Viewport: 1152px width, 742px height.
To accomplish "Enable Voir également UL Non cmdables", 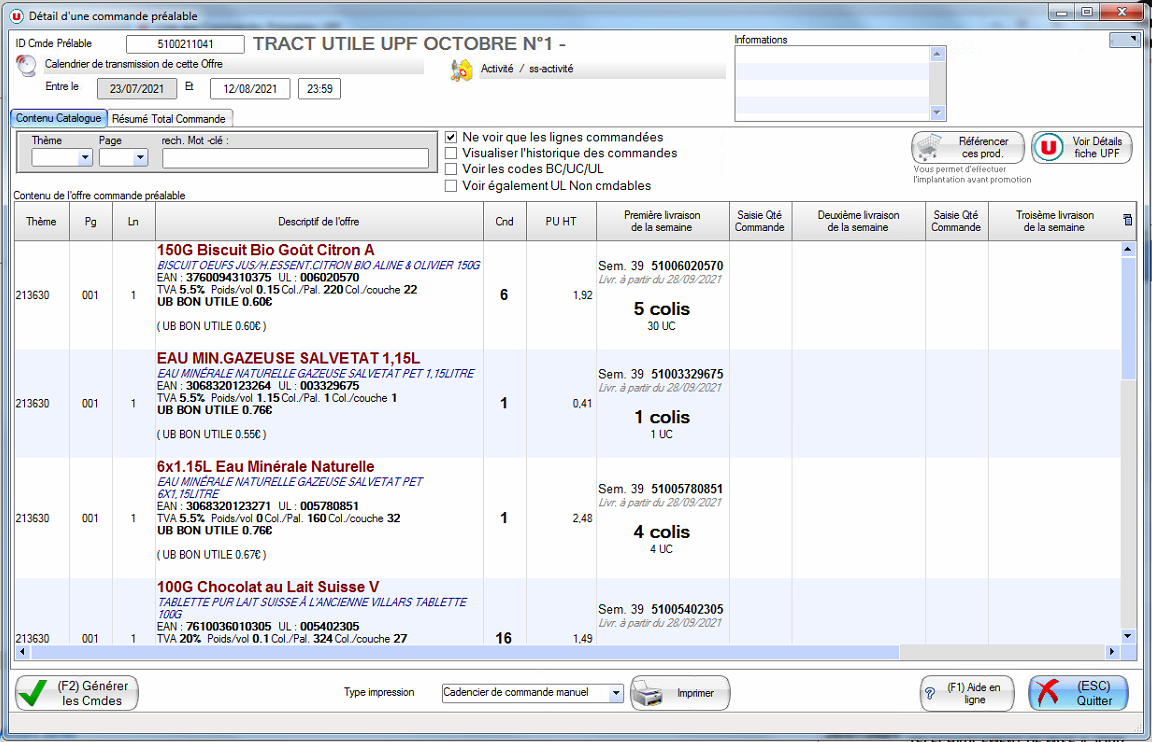I will (452, 185).
